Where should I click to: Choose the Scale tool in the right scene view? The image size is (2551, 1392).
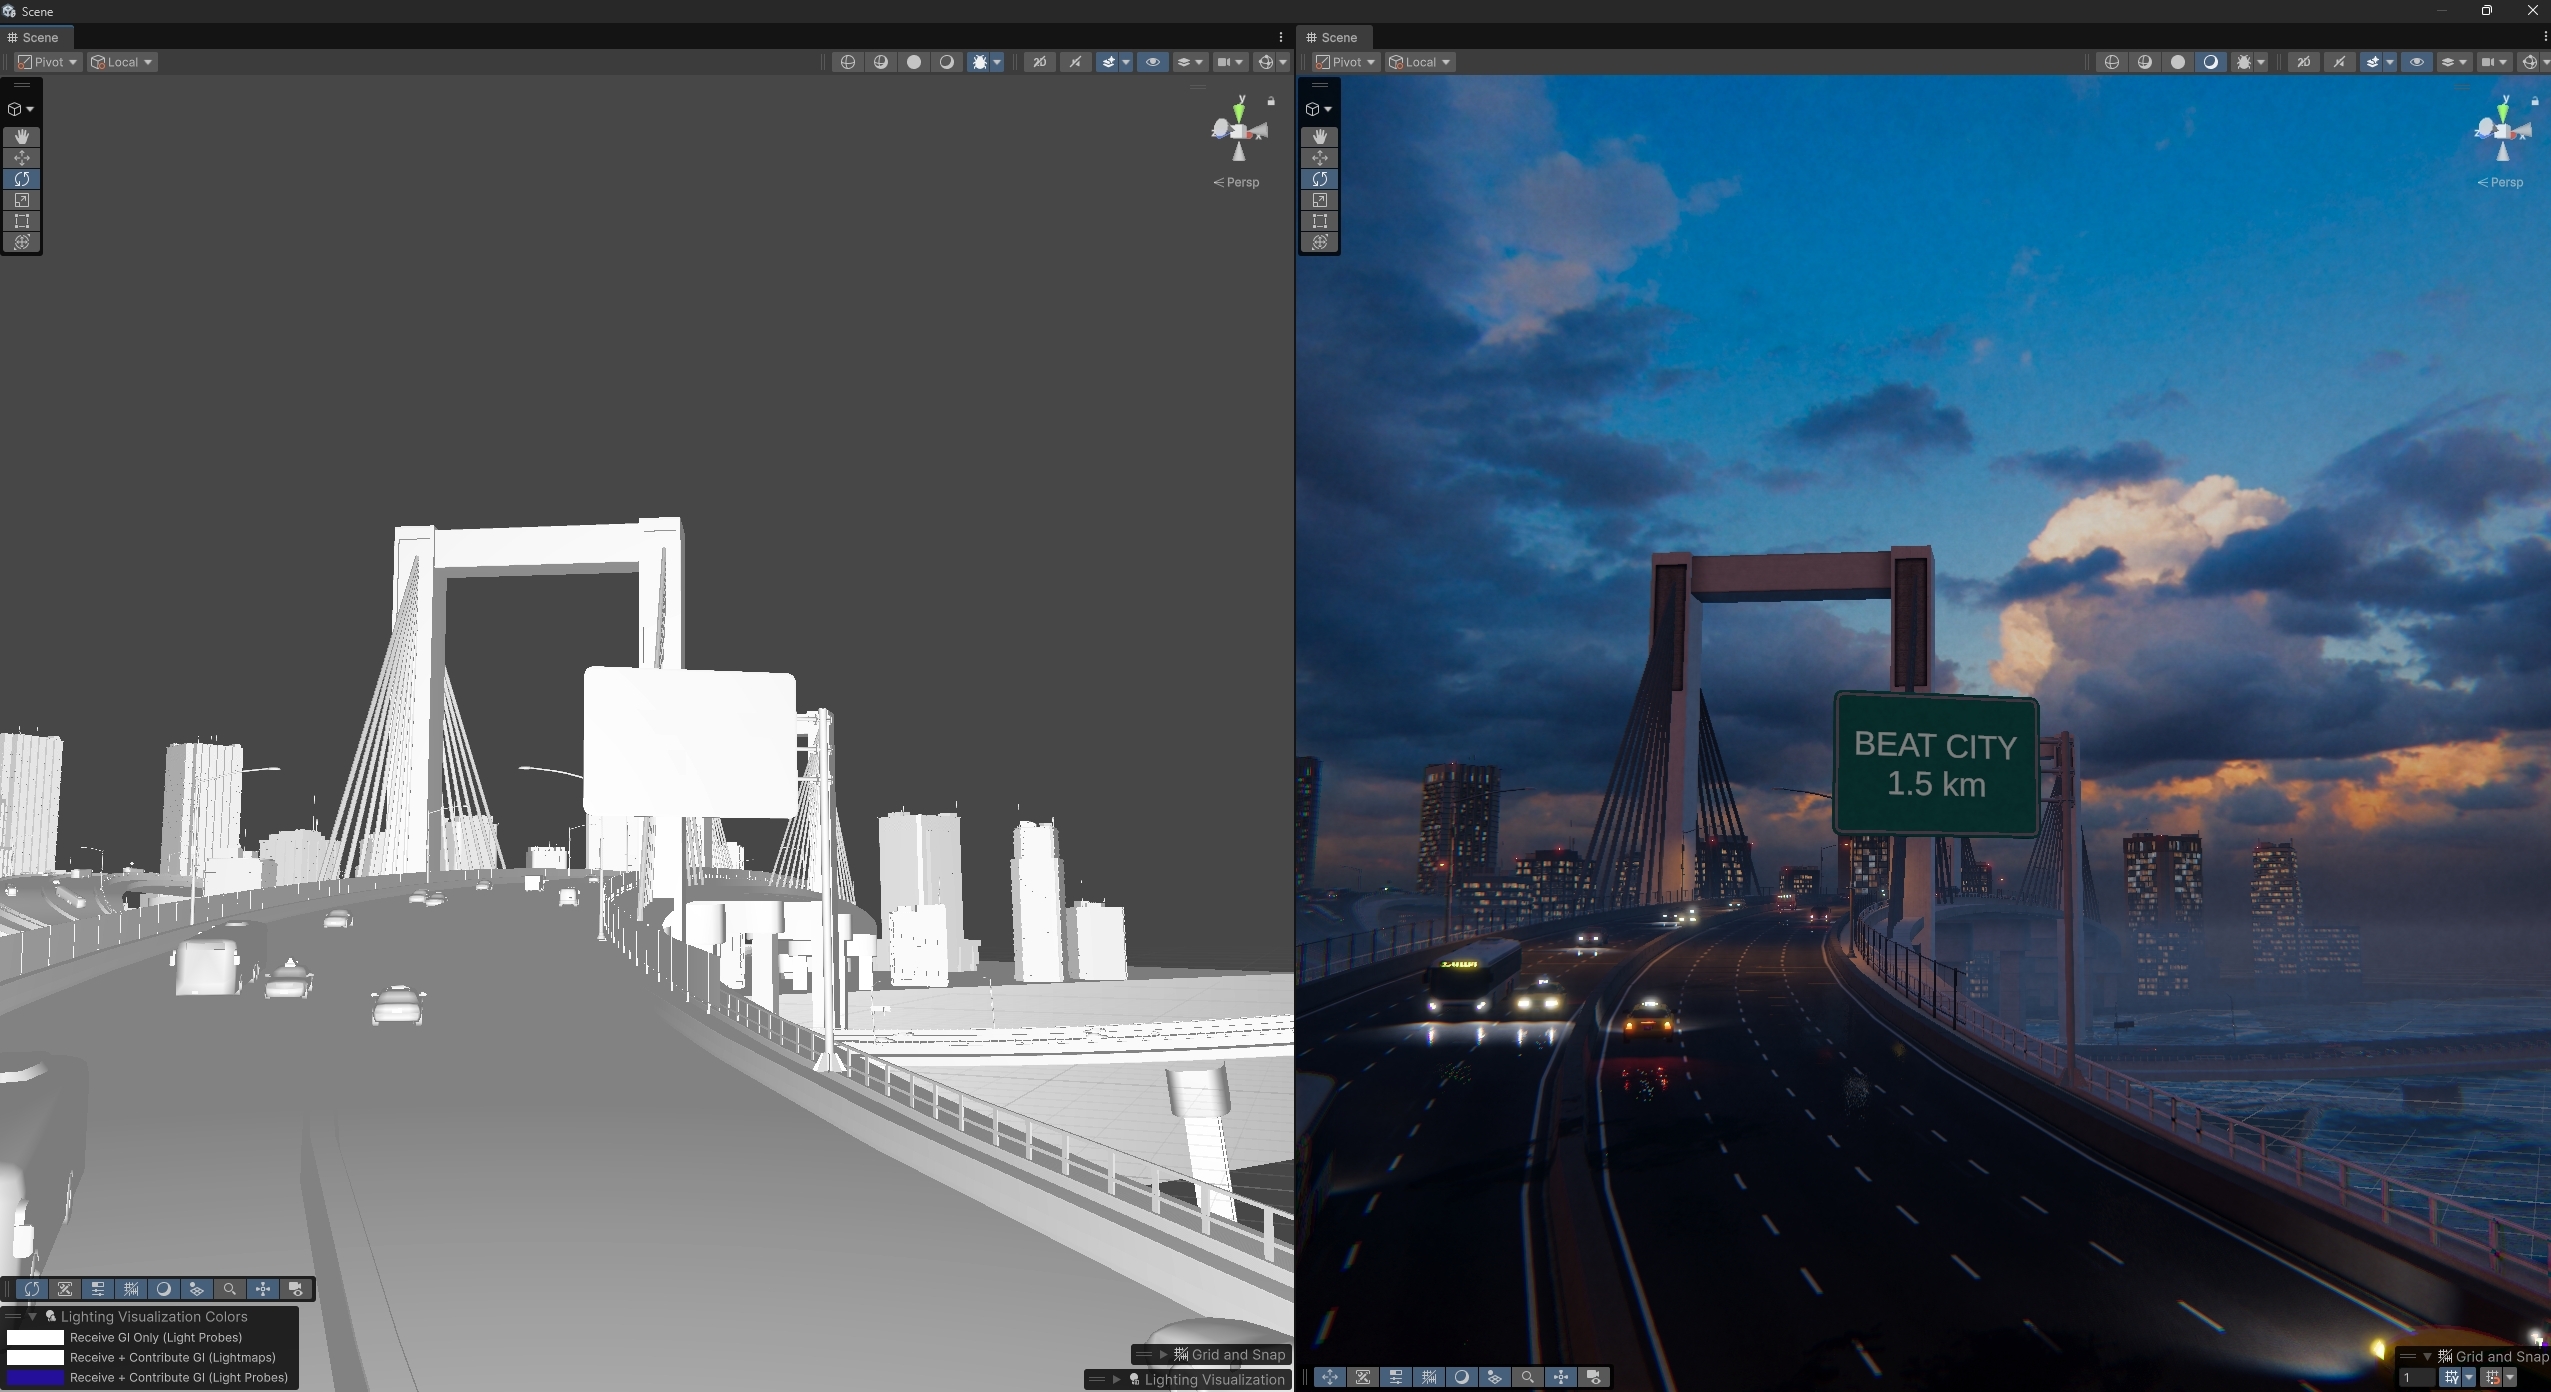point(1319,200)
